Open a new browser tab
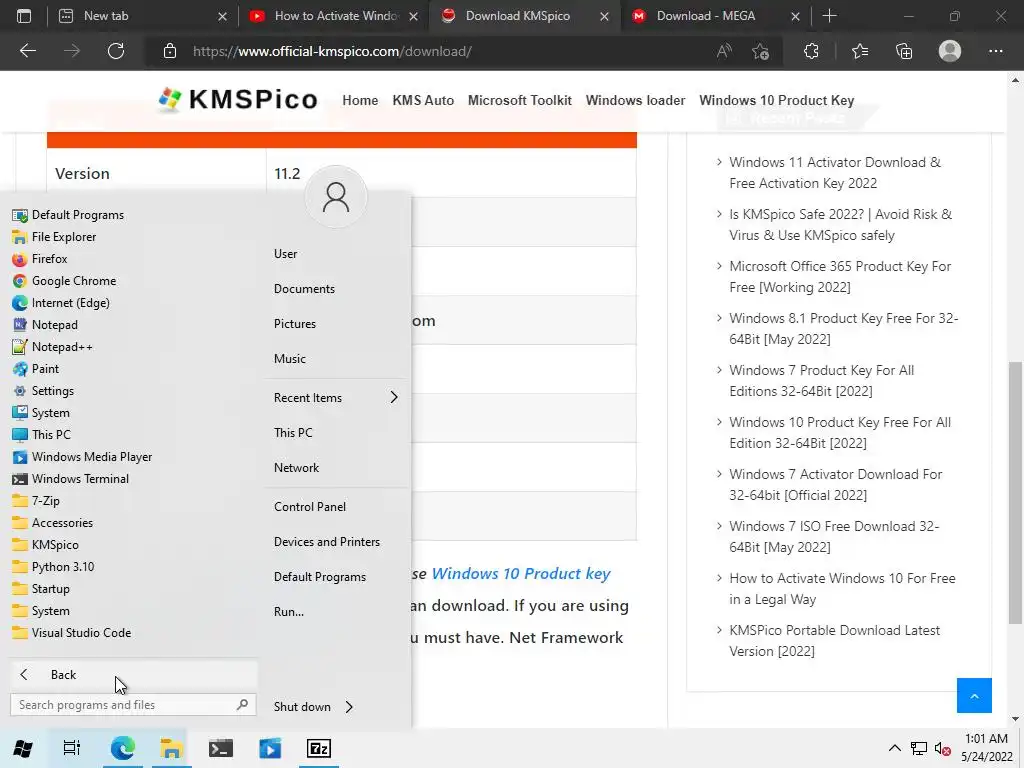The height and width of the screenshot is (768, 1024). [829, 16]
